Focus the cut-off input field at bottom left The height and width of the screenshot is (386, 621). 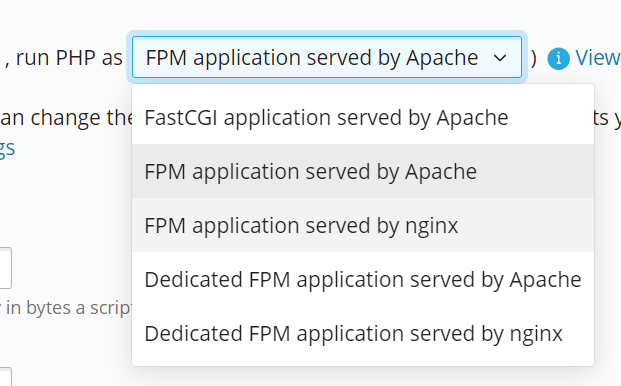pyautogui.click(x=6, y=376)
